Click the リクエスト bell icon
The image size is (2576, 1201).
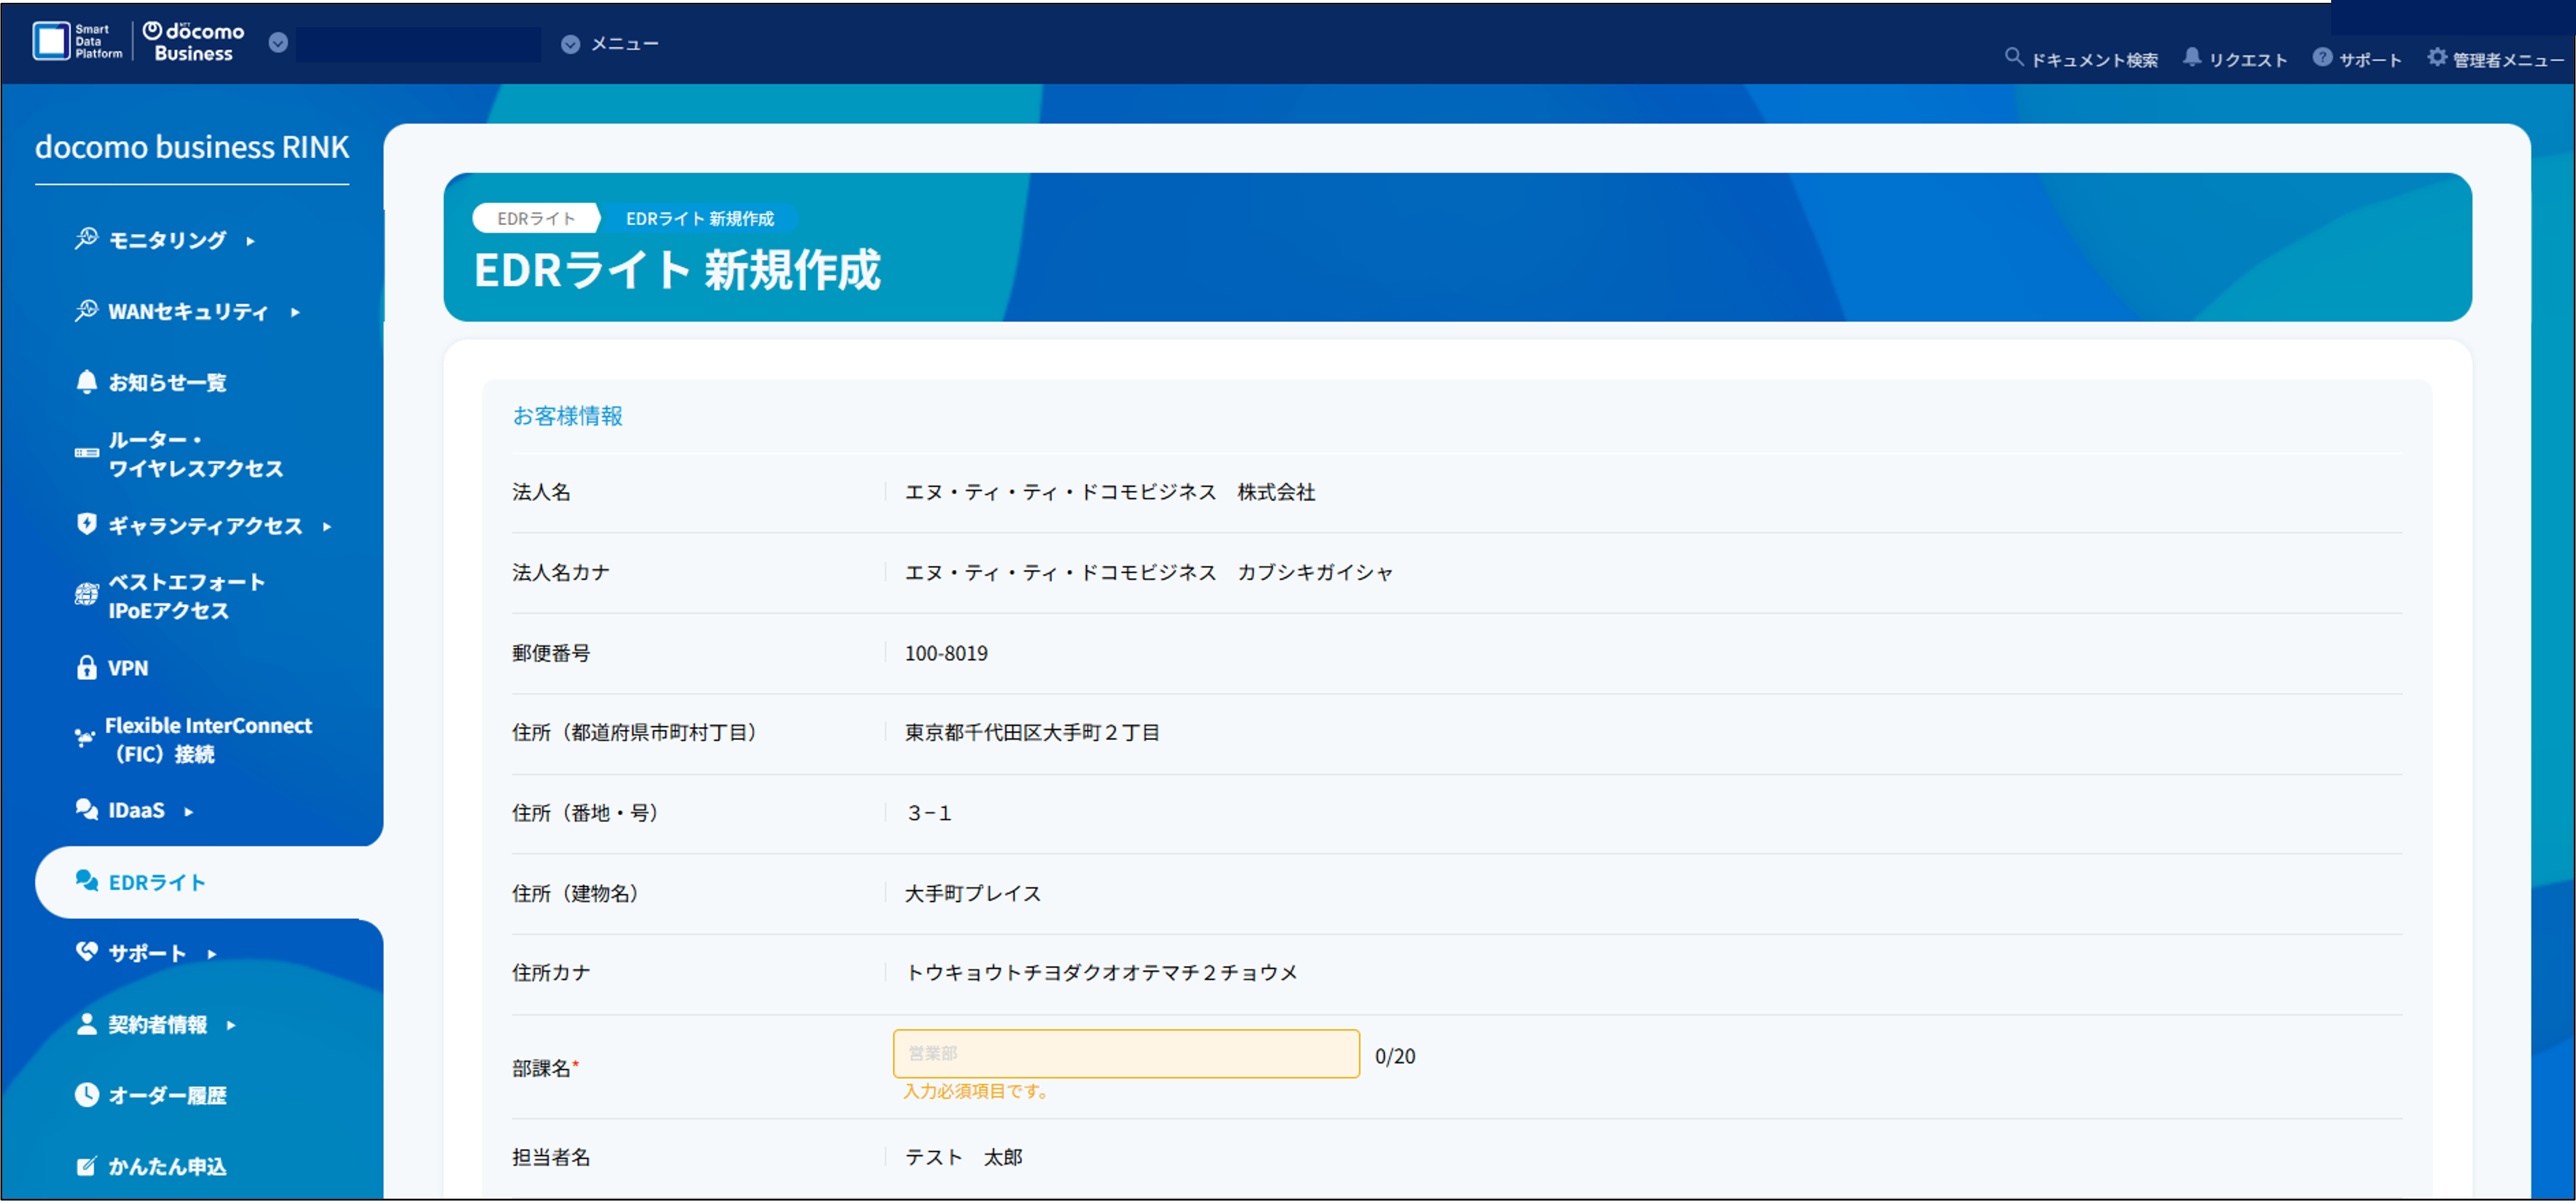(x=2192, y=58)
